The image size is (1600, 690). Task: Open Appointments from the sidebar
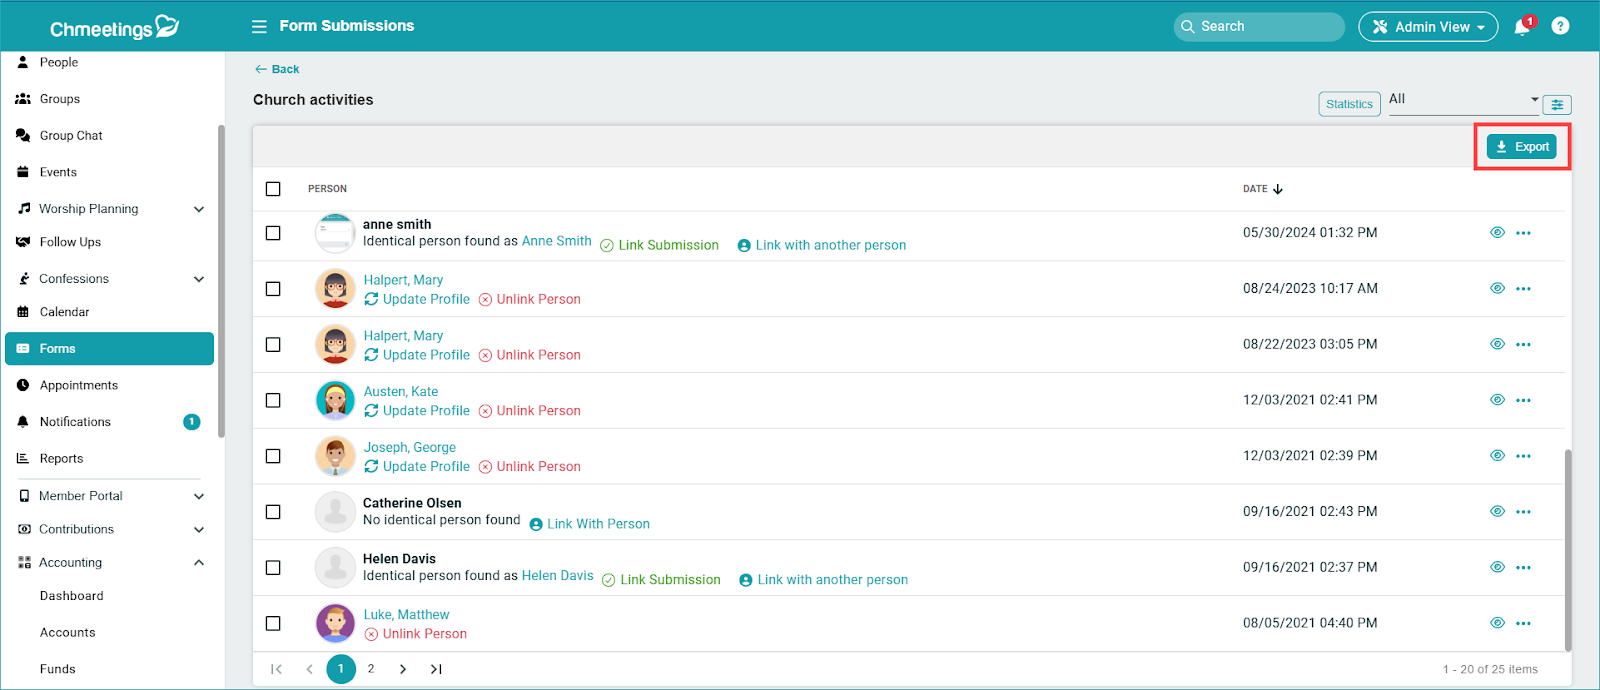pos(78,386)
